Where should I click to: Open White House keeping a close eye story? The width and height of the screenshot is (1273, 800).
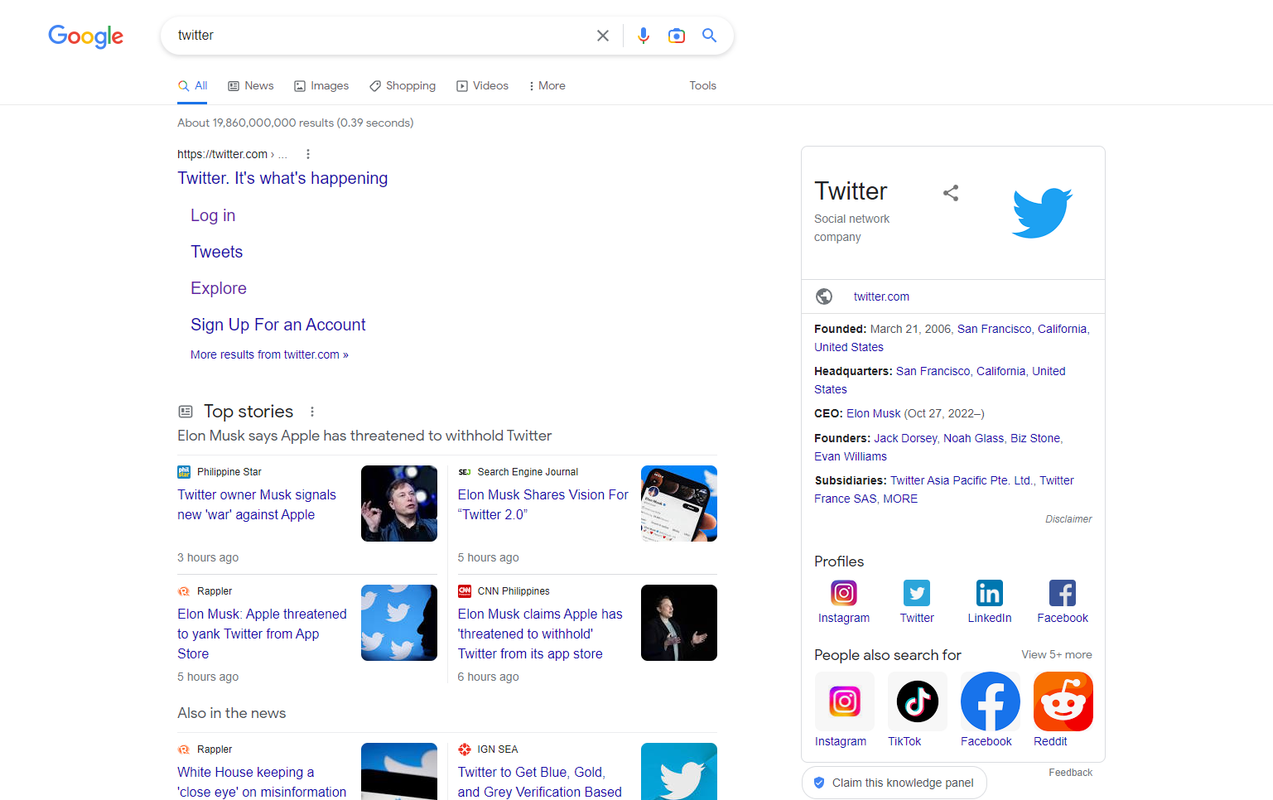[262, 782]
